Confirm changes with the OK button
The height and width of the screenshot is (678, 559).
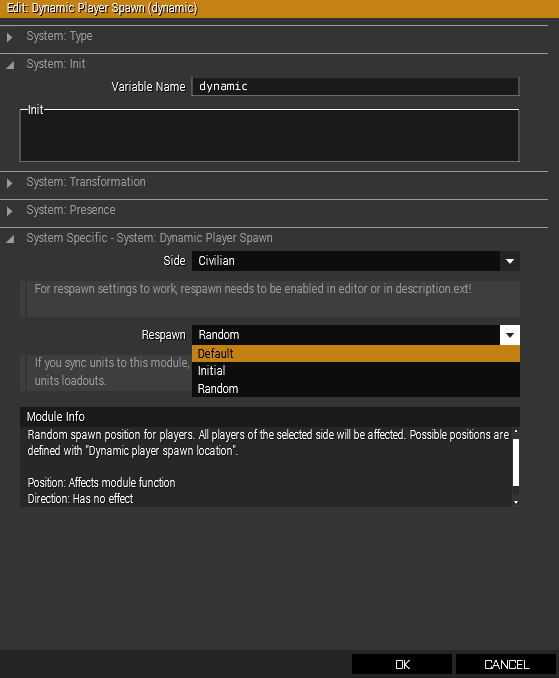[402, 665]
